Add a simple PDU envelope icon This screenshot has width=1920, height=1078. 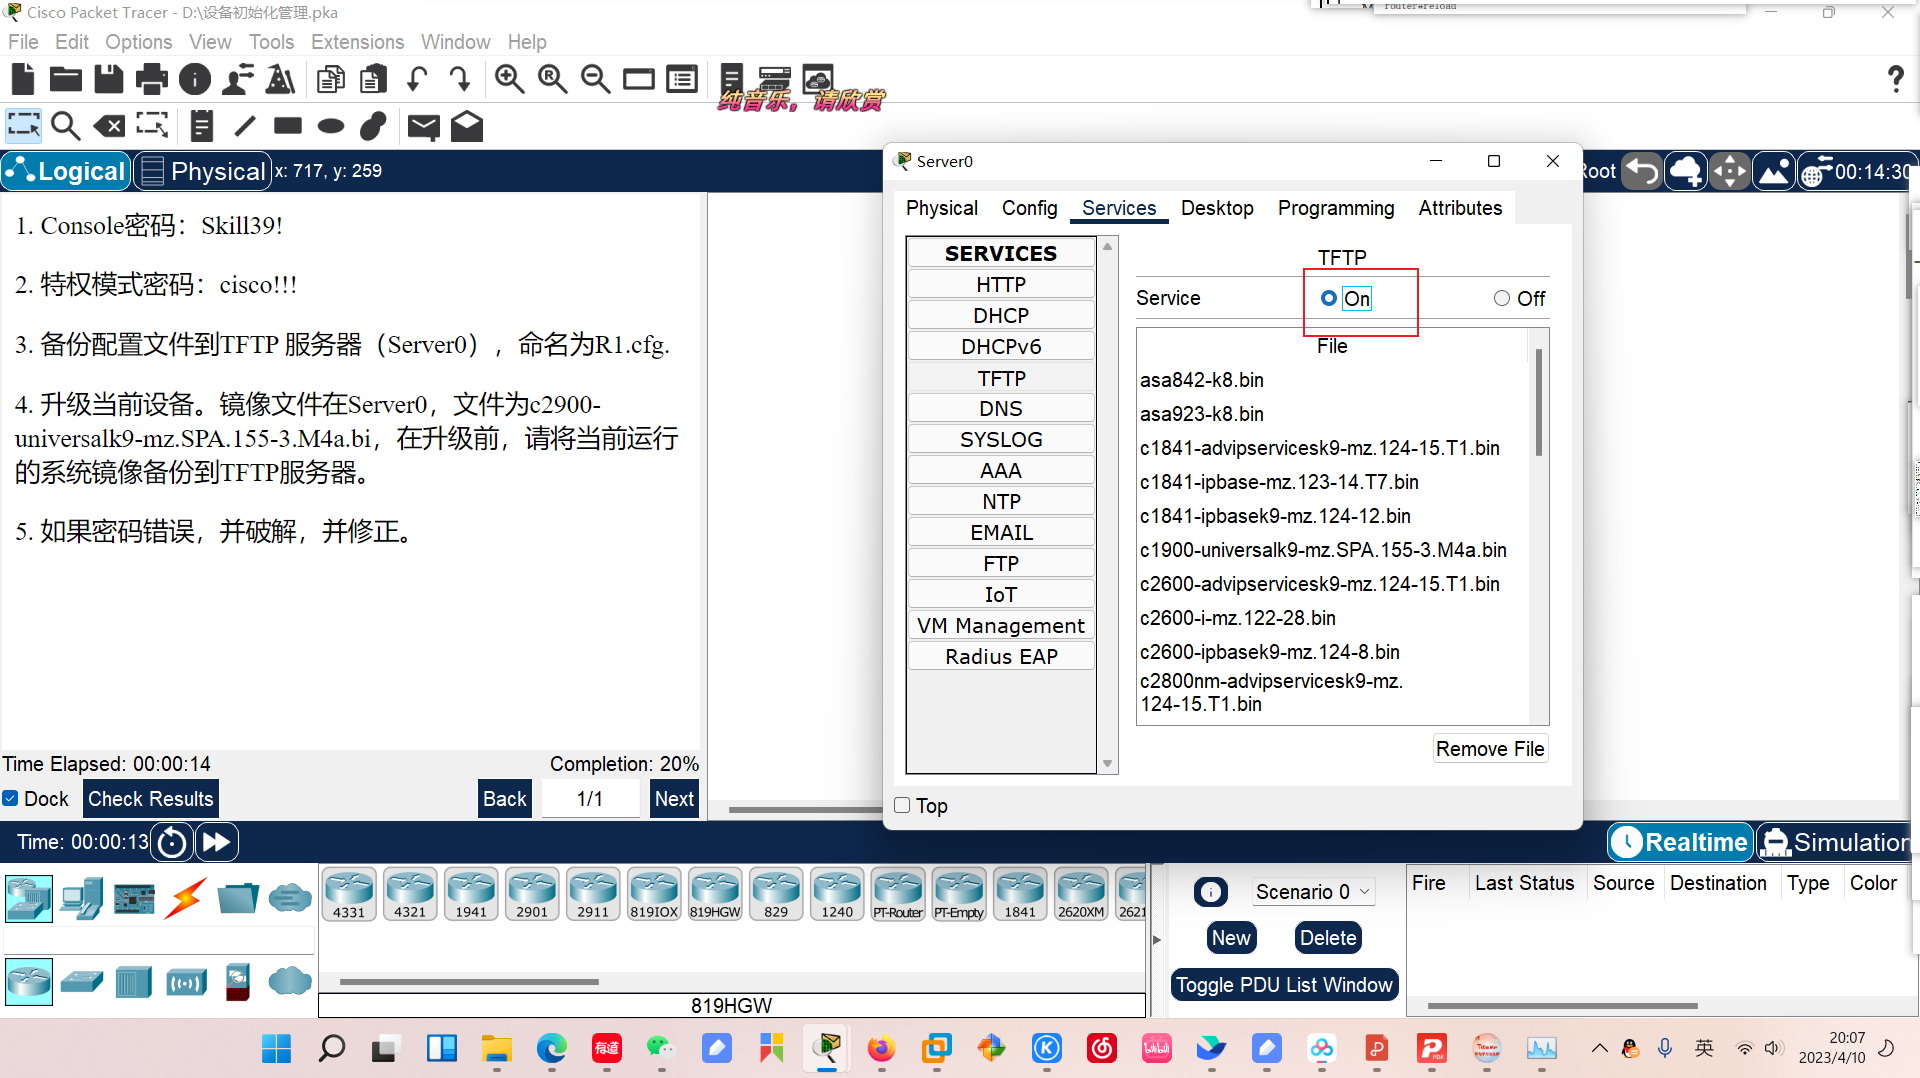424,126
